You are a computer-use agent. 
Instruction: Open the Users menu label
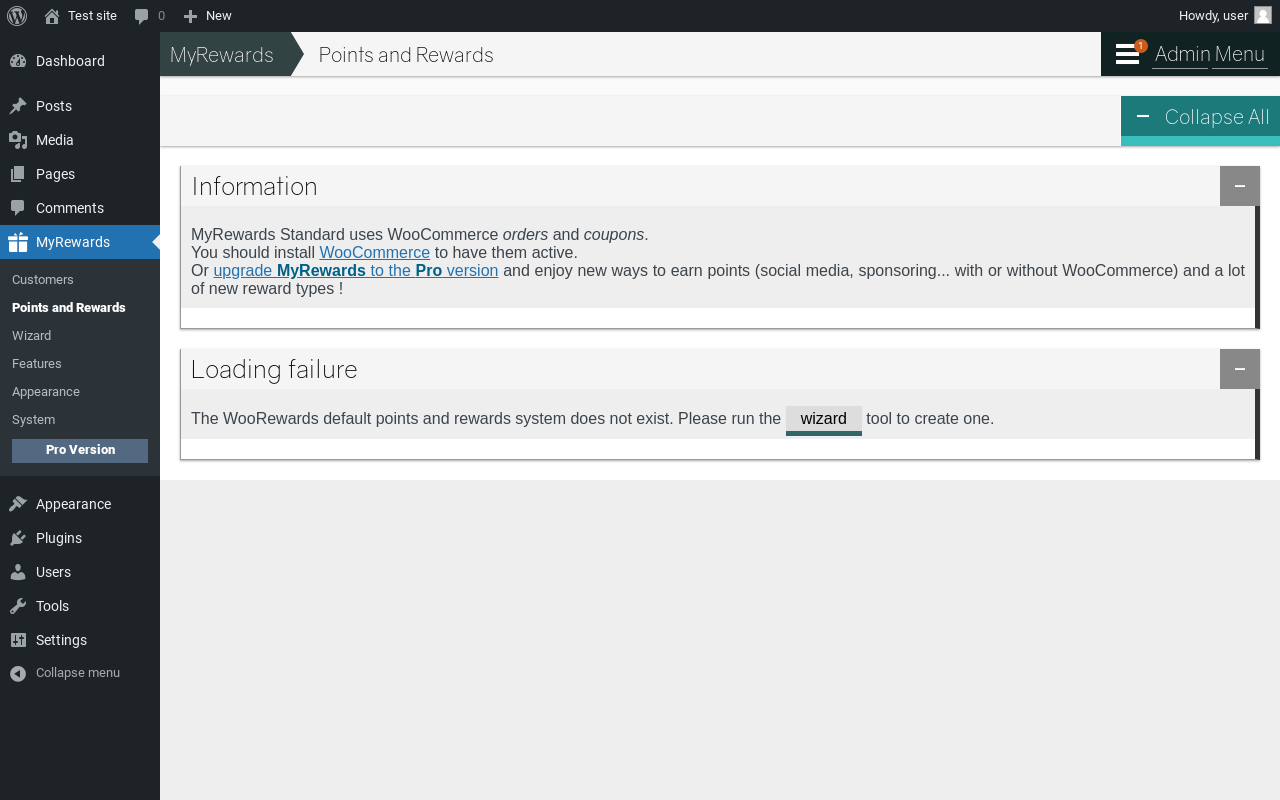coord(53,572)
